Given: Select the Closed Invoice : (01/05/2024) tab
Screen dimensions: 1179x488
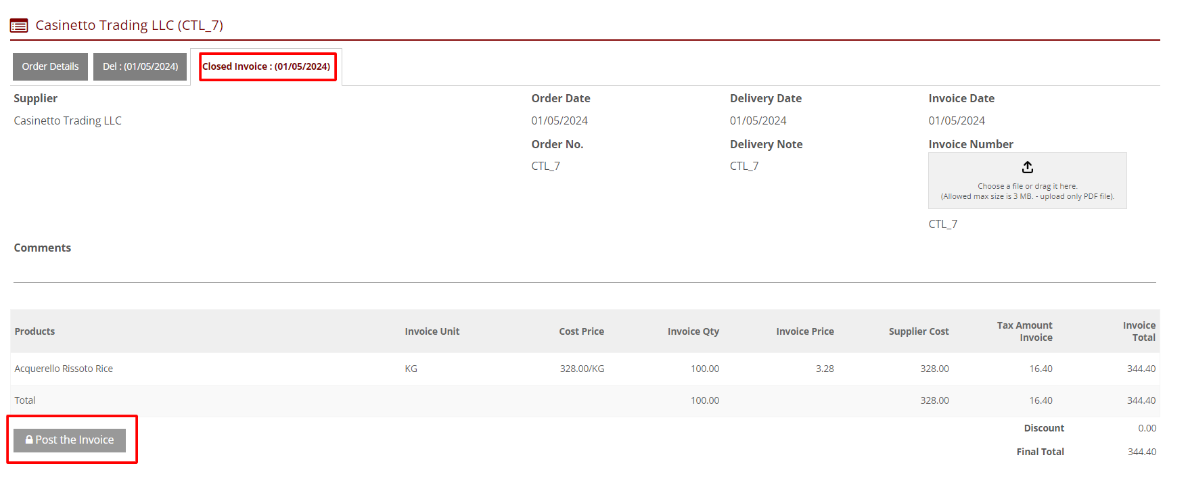Looking at the screenshot, I should 266,67.
